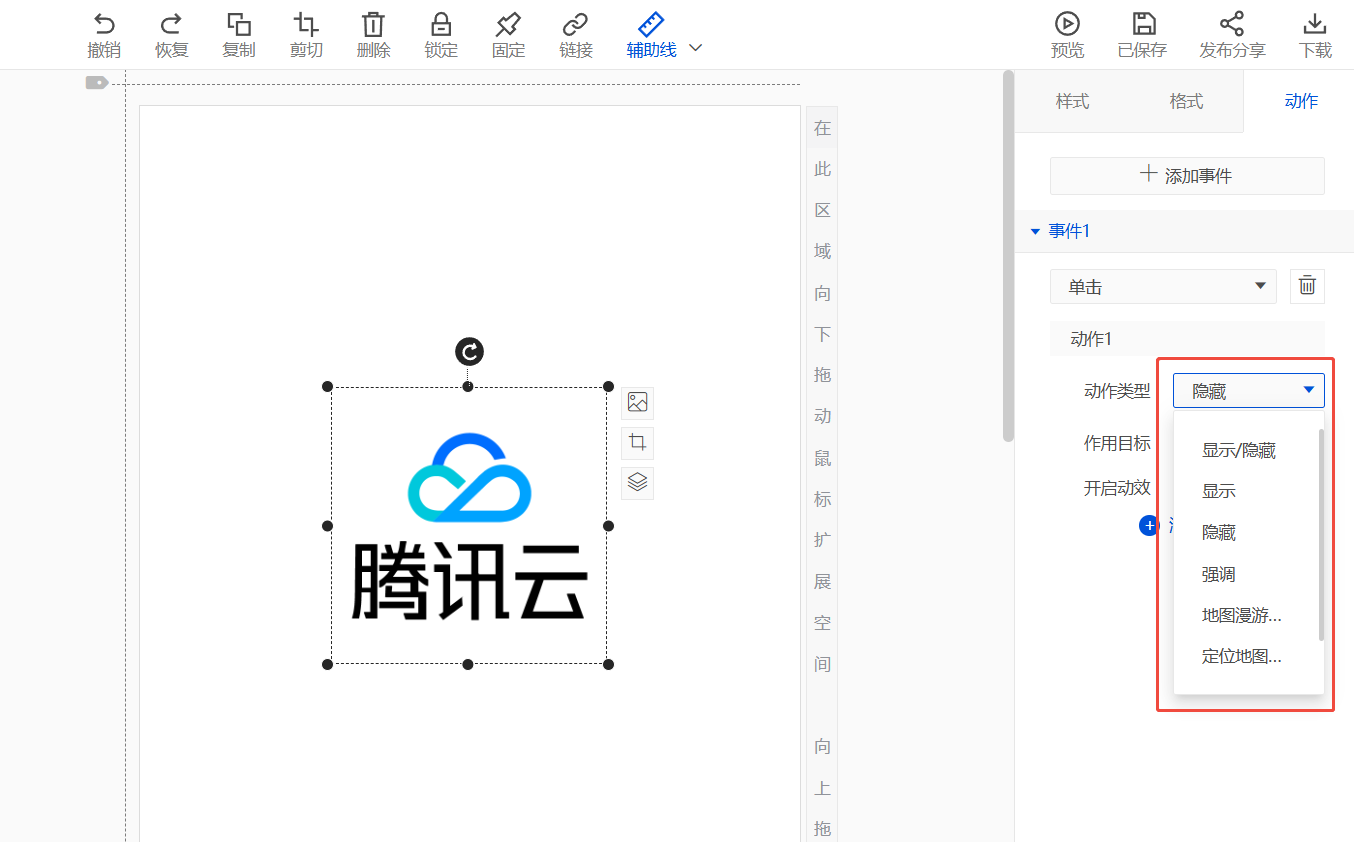Select the Cut (剪切) tool

(306, 25)
